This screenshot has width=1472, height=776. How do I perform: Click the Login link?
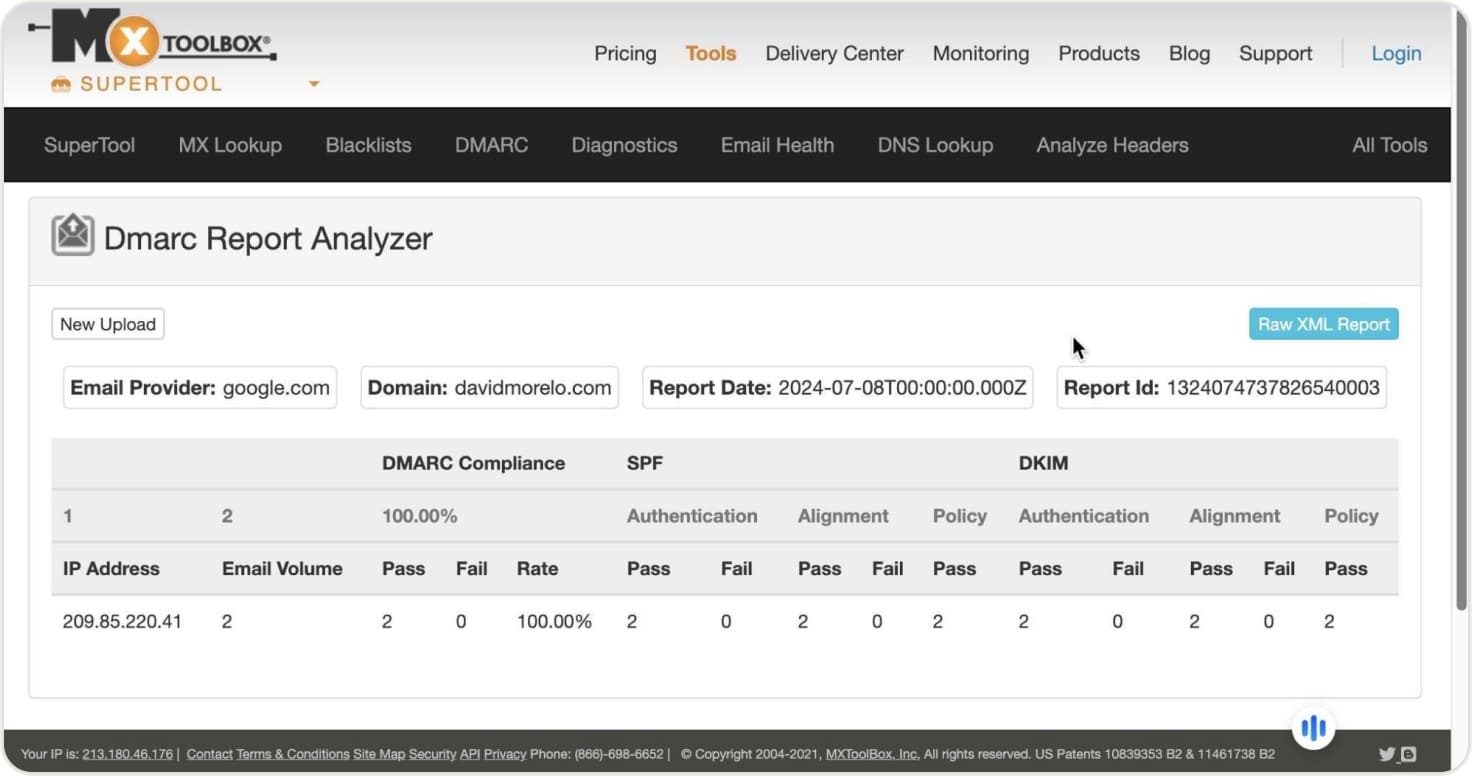coord(1396,54)
